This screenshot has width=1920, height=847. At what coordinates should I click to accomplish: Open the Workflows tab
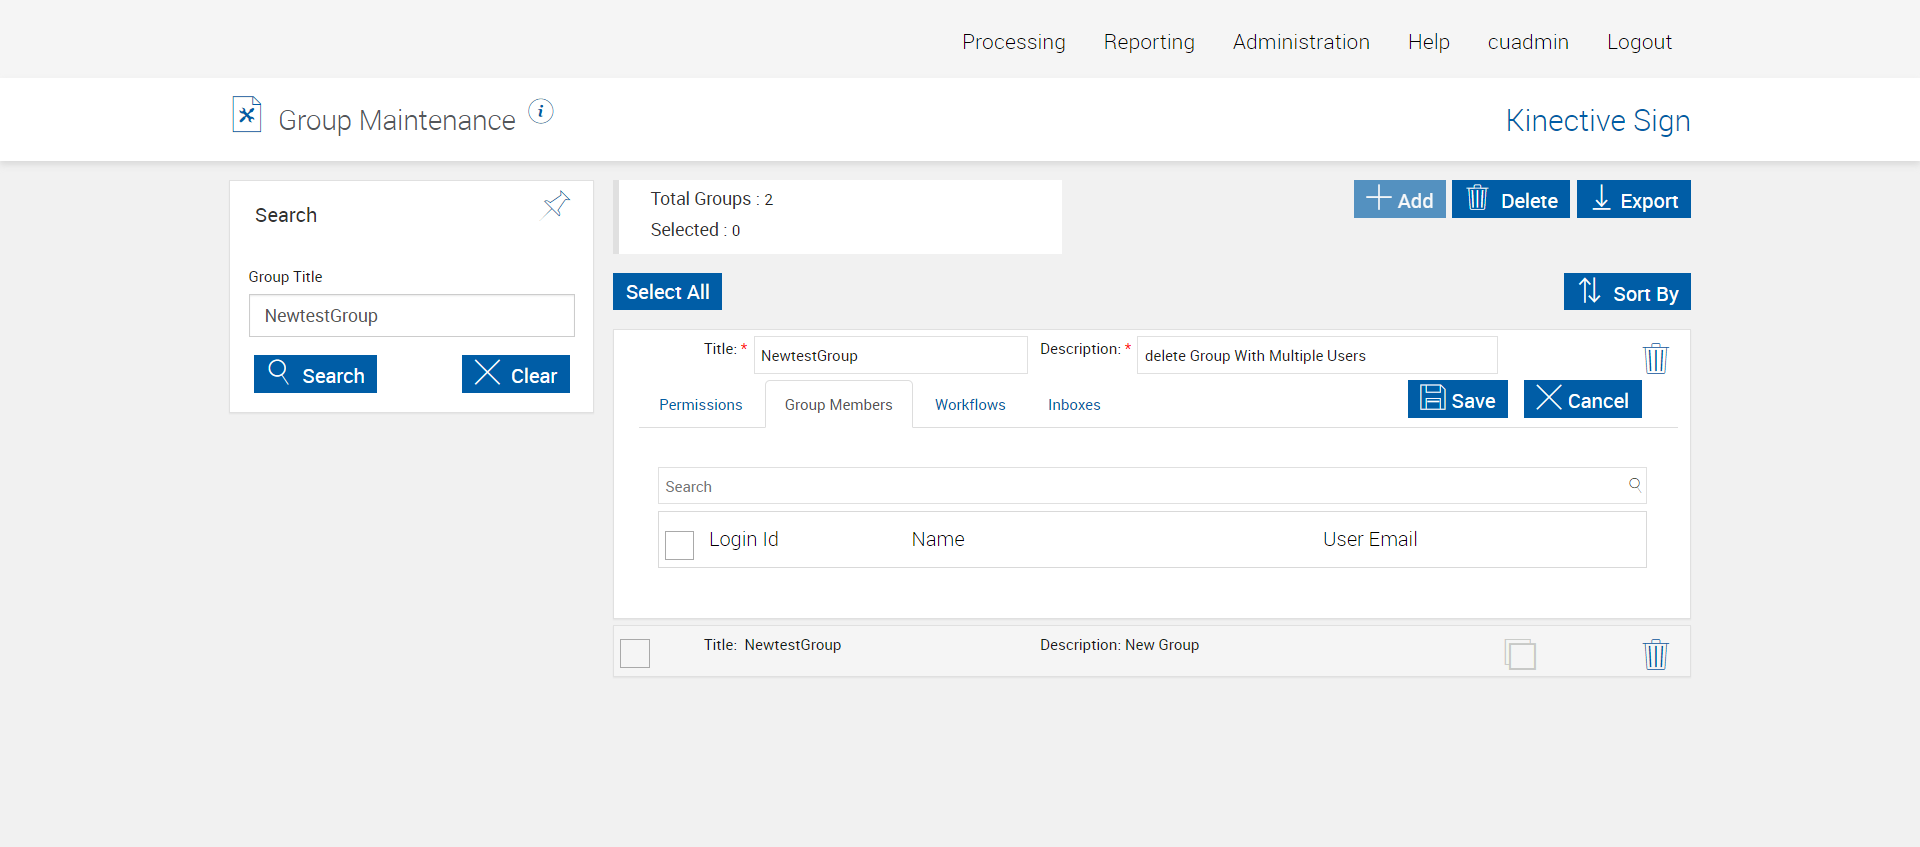(x=970, y=405)
